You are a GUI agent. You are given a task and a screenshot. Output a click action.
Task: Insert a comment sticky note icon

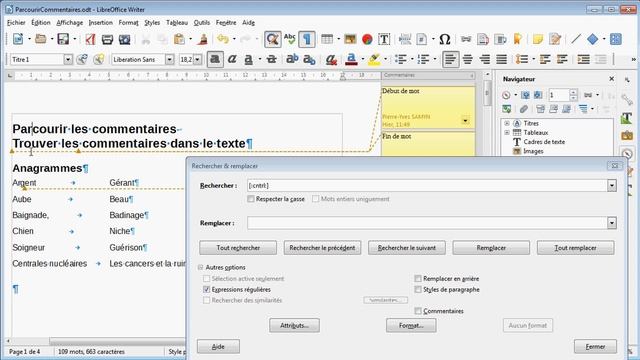[538, 39]
